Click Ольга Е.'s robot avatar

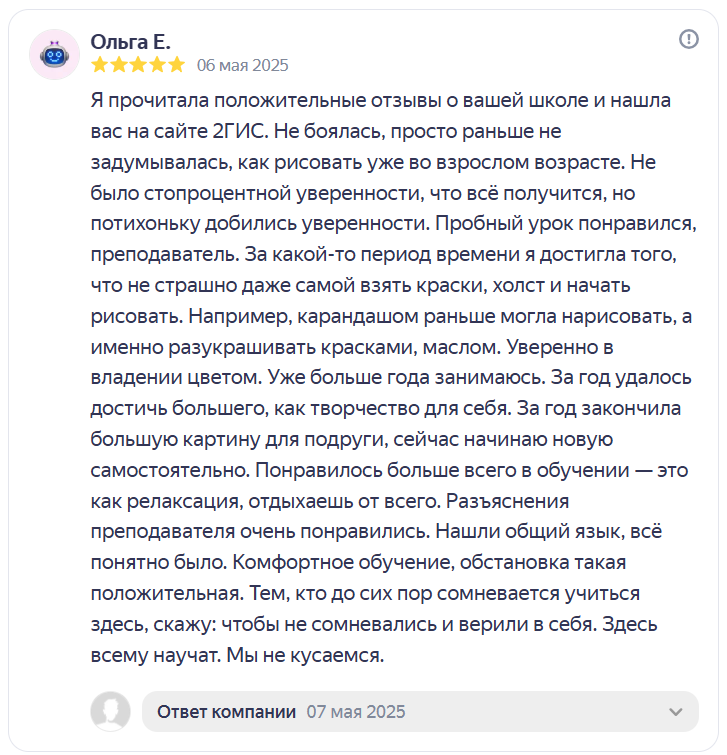coord(56,55)
